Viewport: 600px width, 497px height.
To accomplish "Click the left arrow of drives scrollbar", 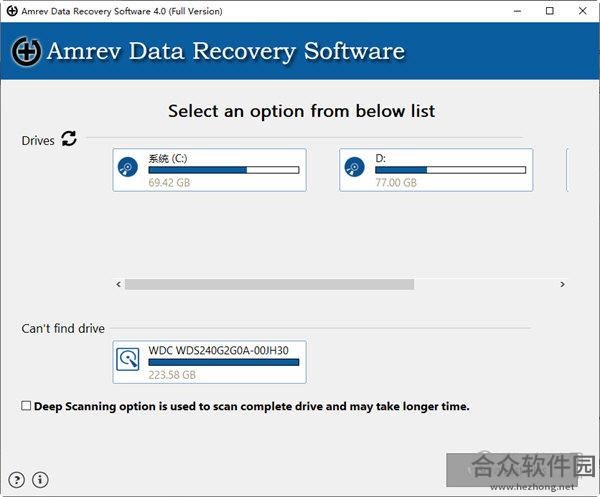I will point(119,284).
